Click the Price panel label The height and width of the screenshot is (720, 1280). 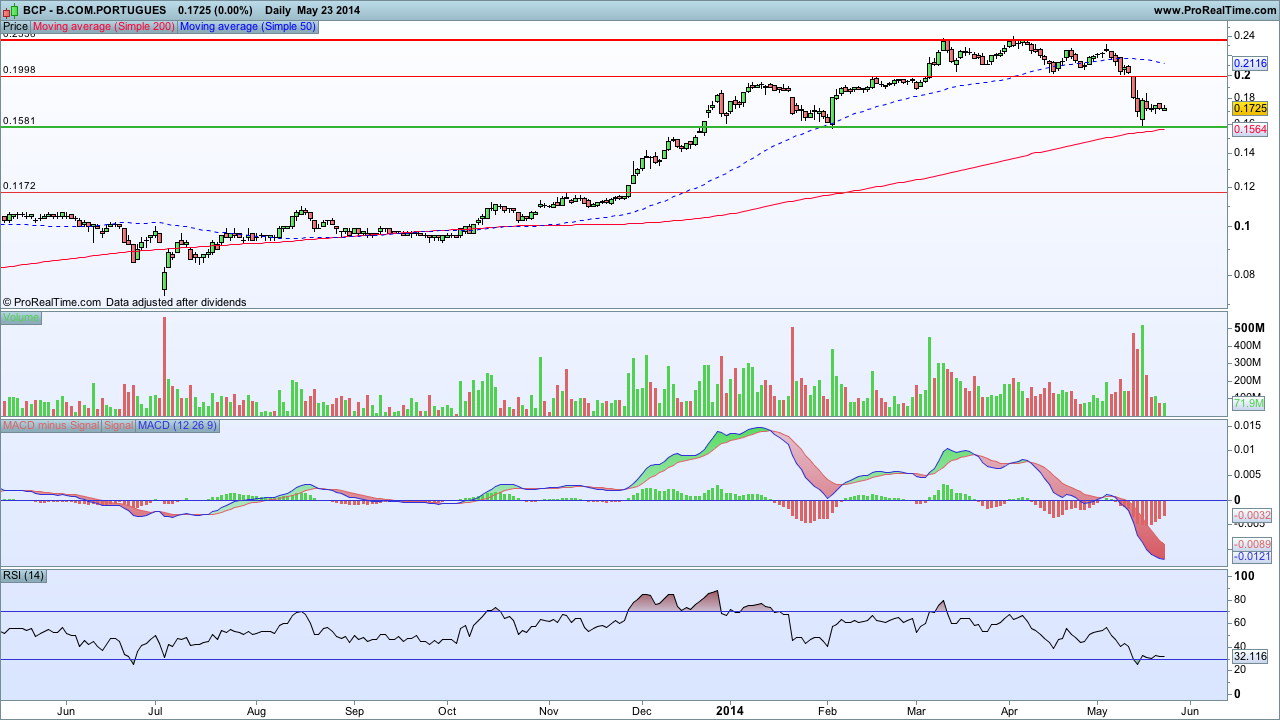16,27
